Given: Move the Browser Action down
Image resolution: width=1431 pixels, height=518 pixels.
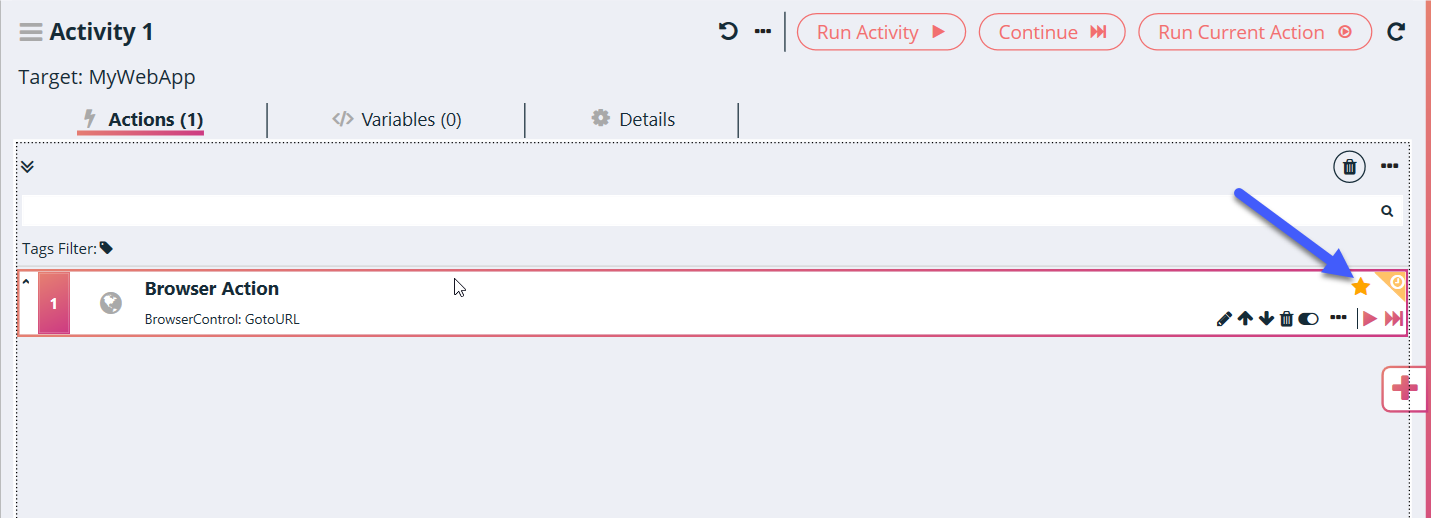Looking at the screenshot, I should tap(1266, 319).
